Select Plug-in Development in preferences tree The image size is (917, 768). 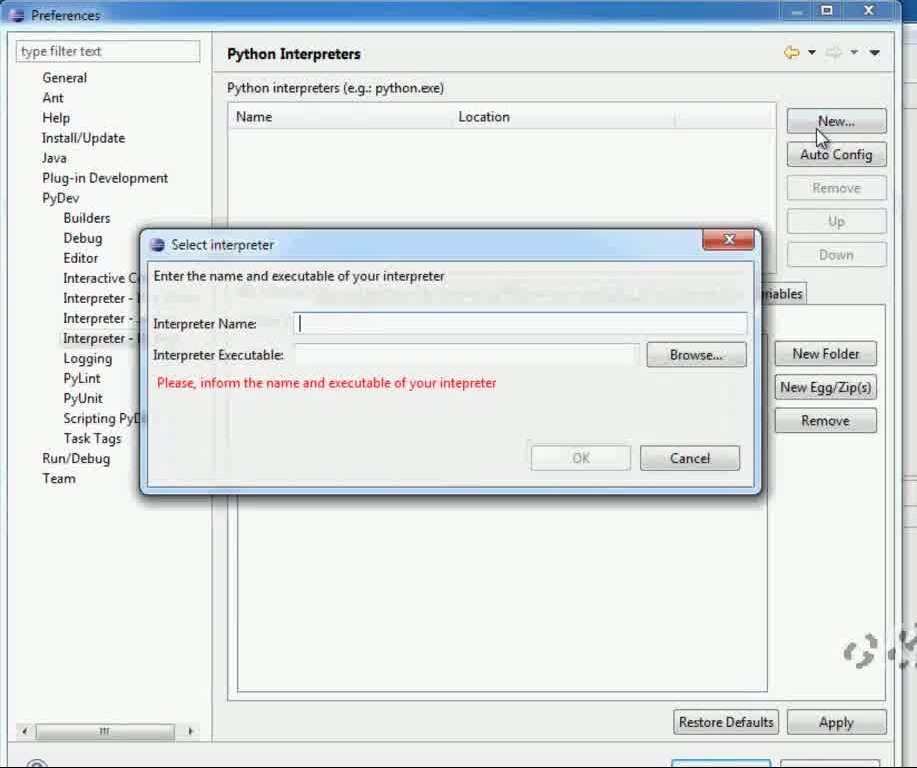coord(105,178)
